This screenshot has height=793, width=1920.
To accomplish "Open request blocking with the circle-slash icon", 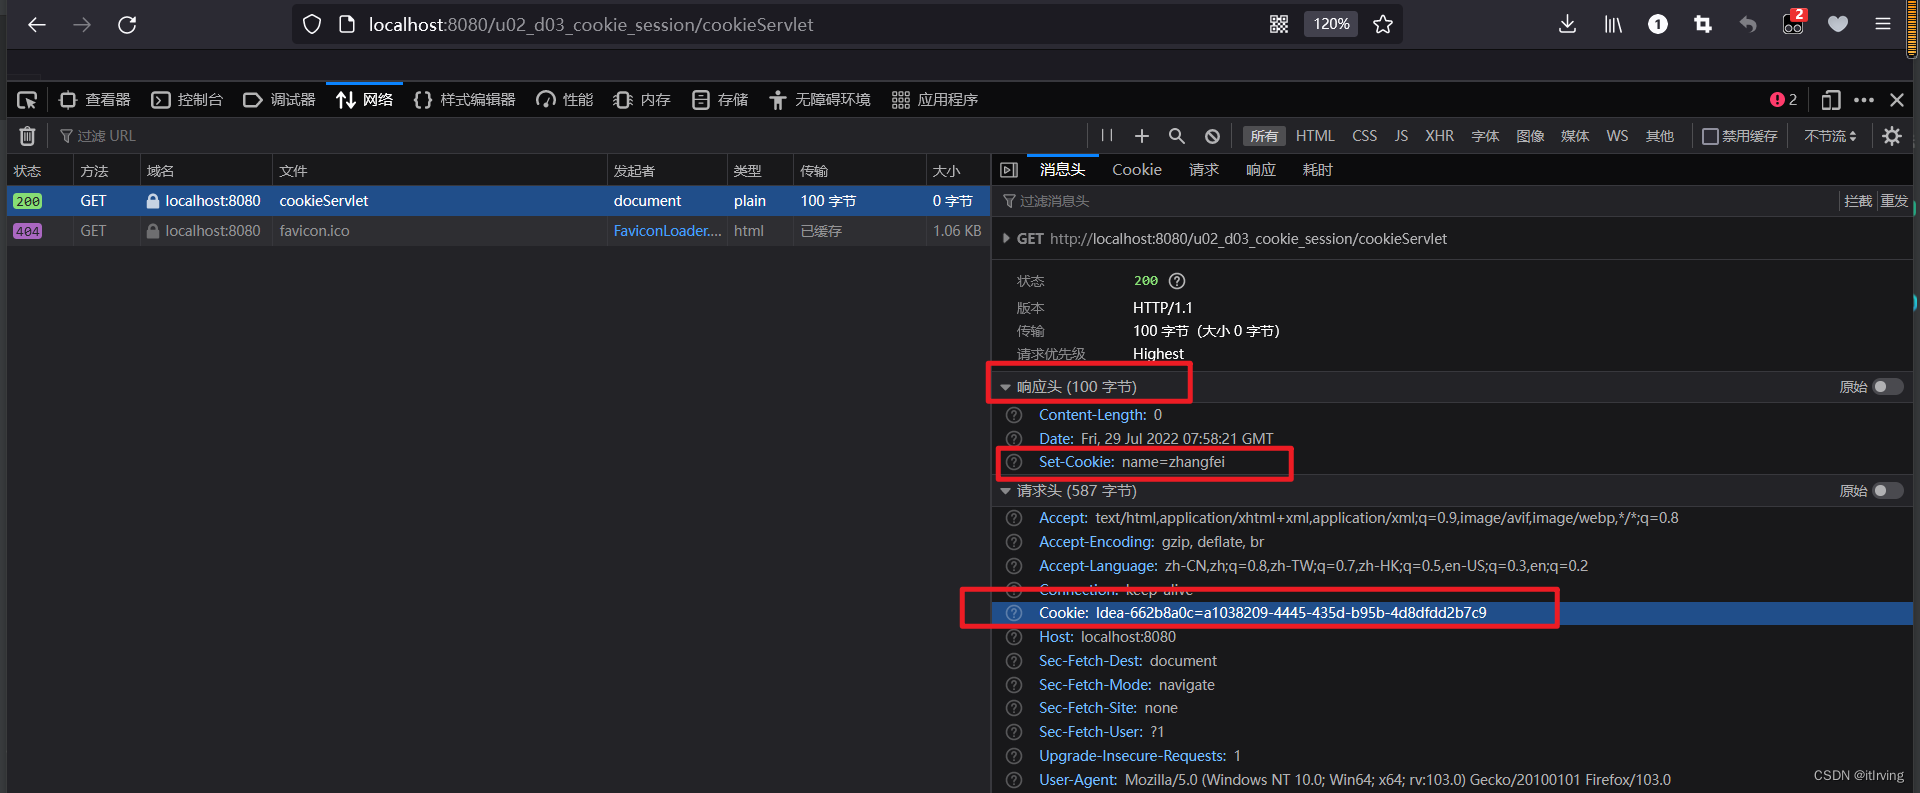I will (1212, 136).
